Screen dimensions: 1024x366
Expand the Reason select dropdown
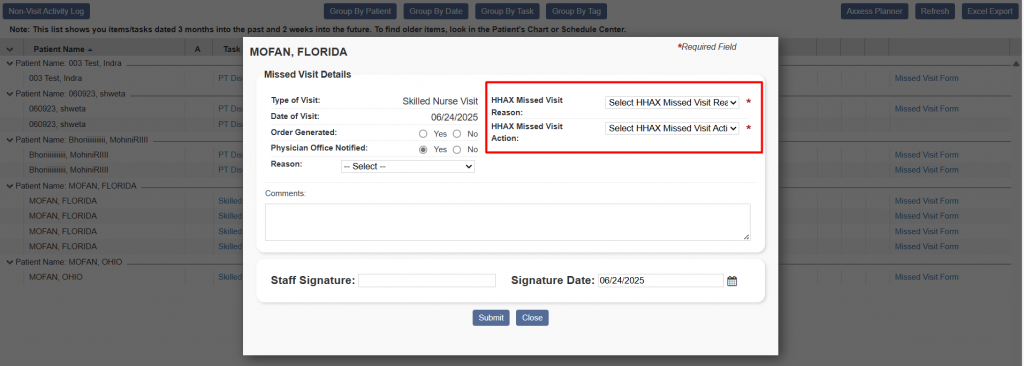[x=408, y=167]
